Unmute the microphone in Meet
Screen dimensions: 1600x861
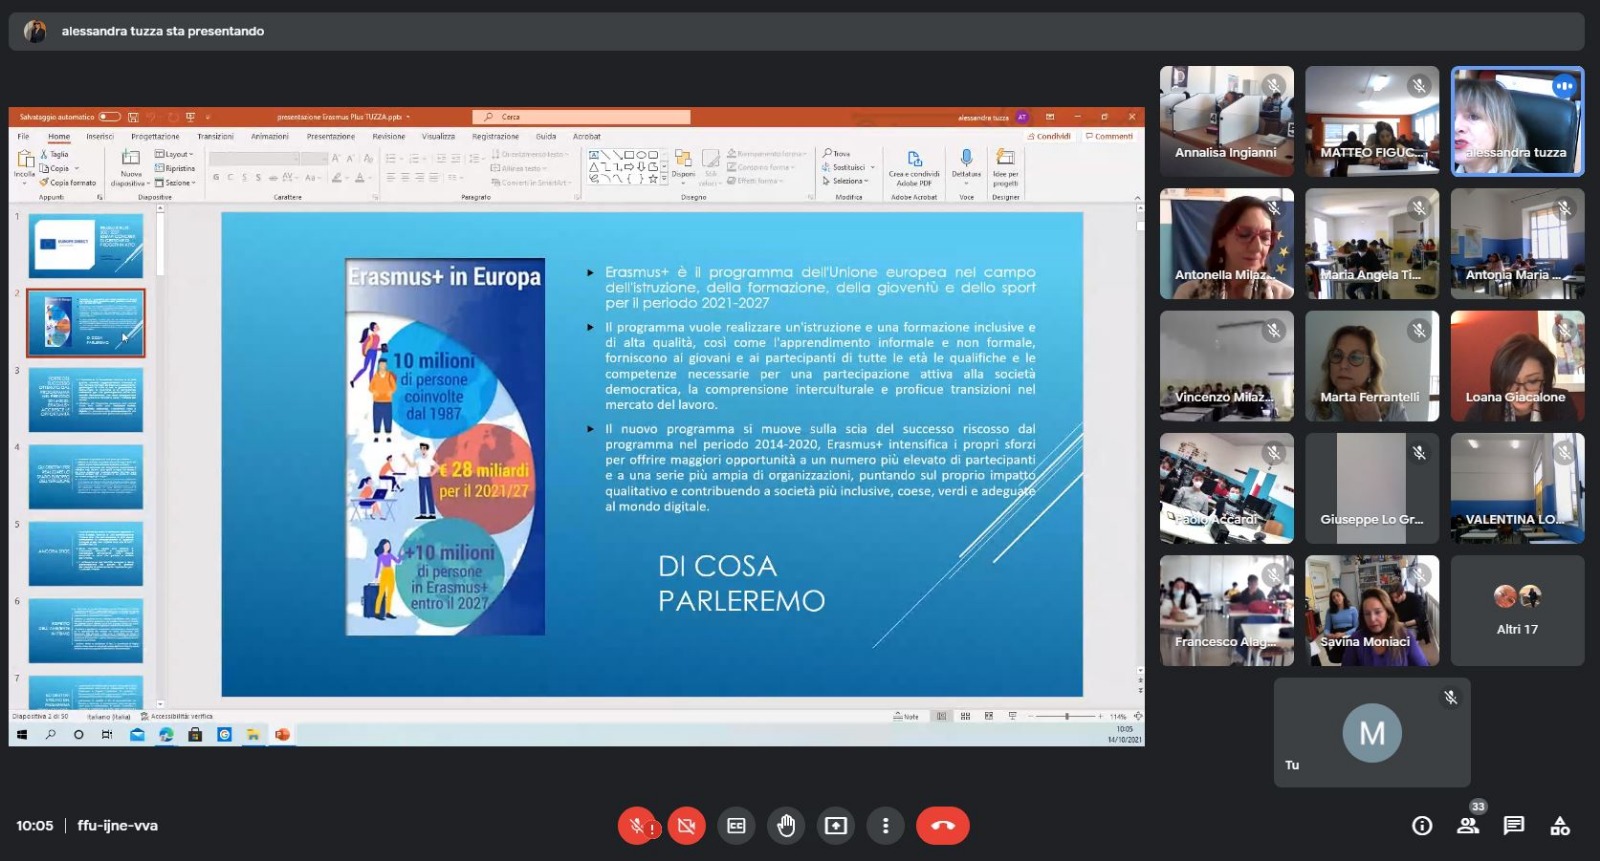tap(637, 826)
